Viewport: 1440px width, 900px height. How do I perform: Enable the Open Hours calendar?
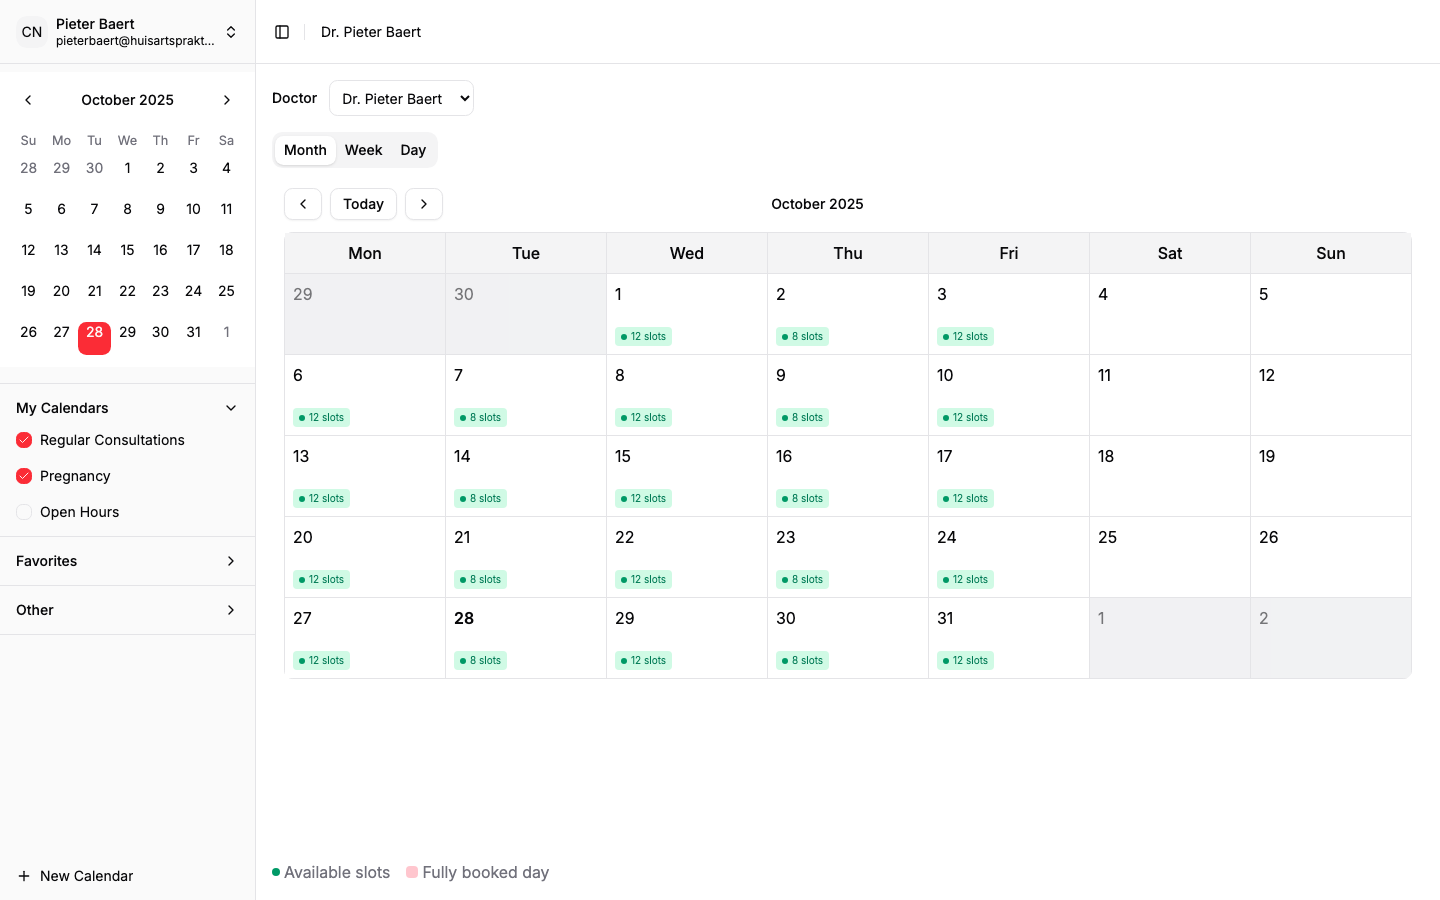pyautogui.click(x=23, y=512)
